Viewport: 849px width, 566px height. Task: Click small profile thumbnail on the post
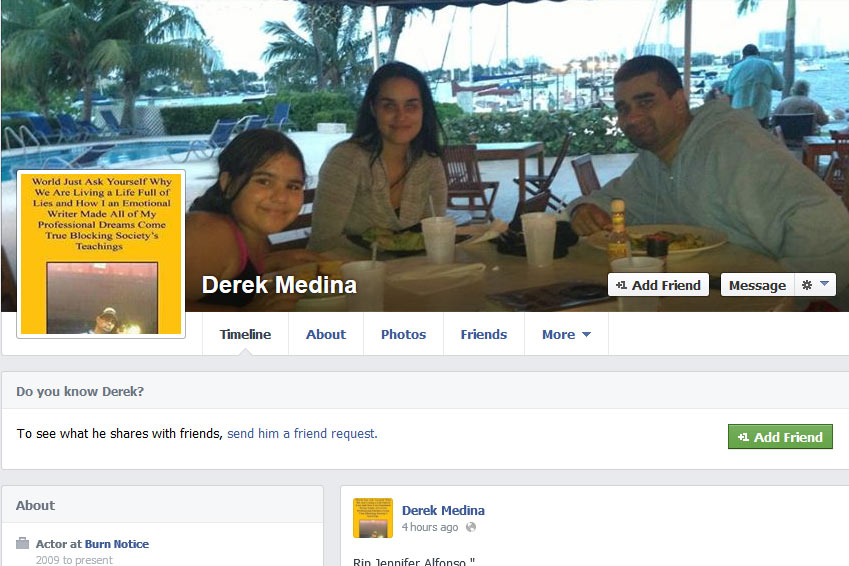click(x=373, y=518)
